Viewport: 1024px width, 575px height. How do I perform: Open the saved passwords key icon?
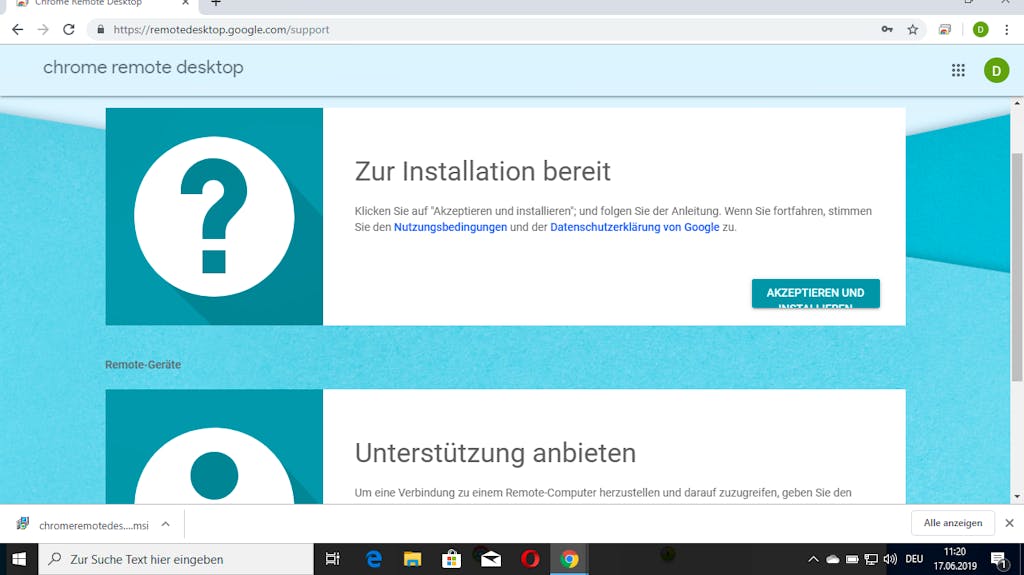coord(887,29)
